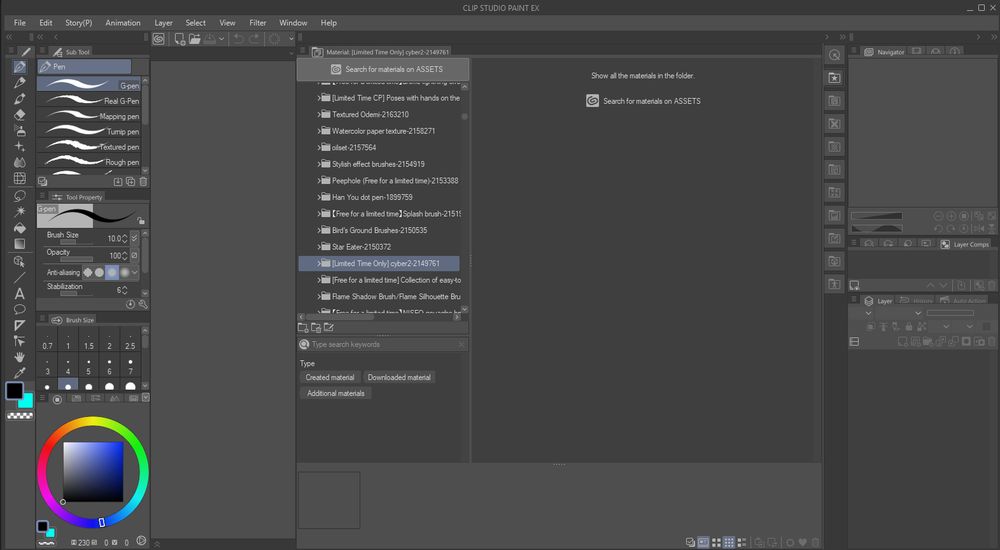Expand the Bird's Ground Brushes-2150535 folder
The width and height of the screenshot is (1000, 550).
point(318,230)
